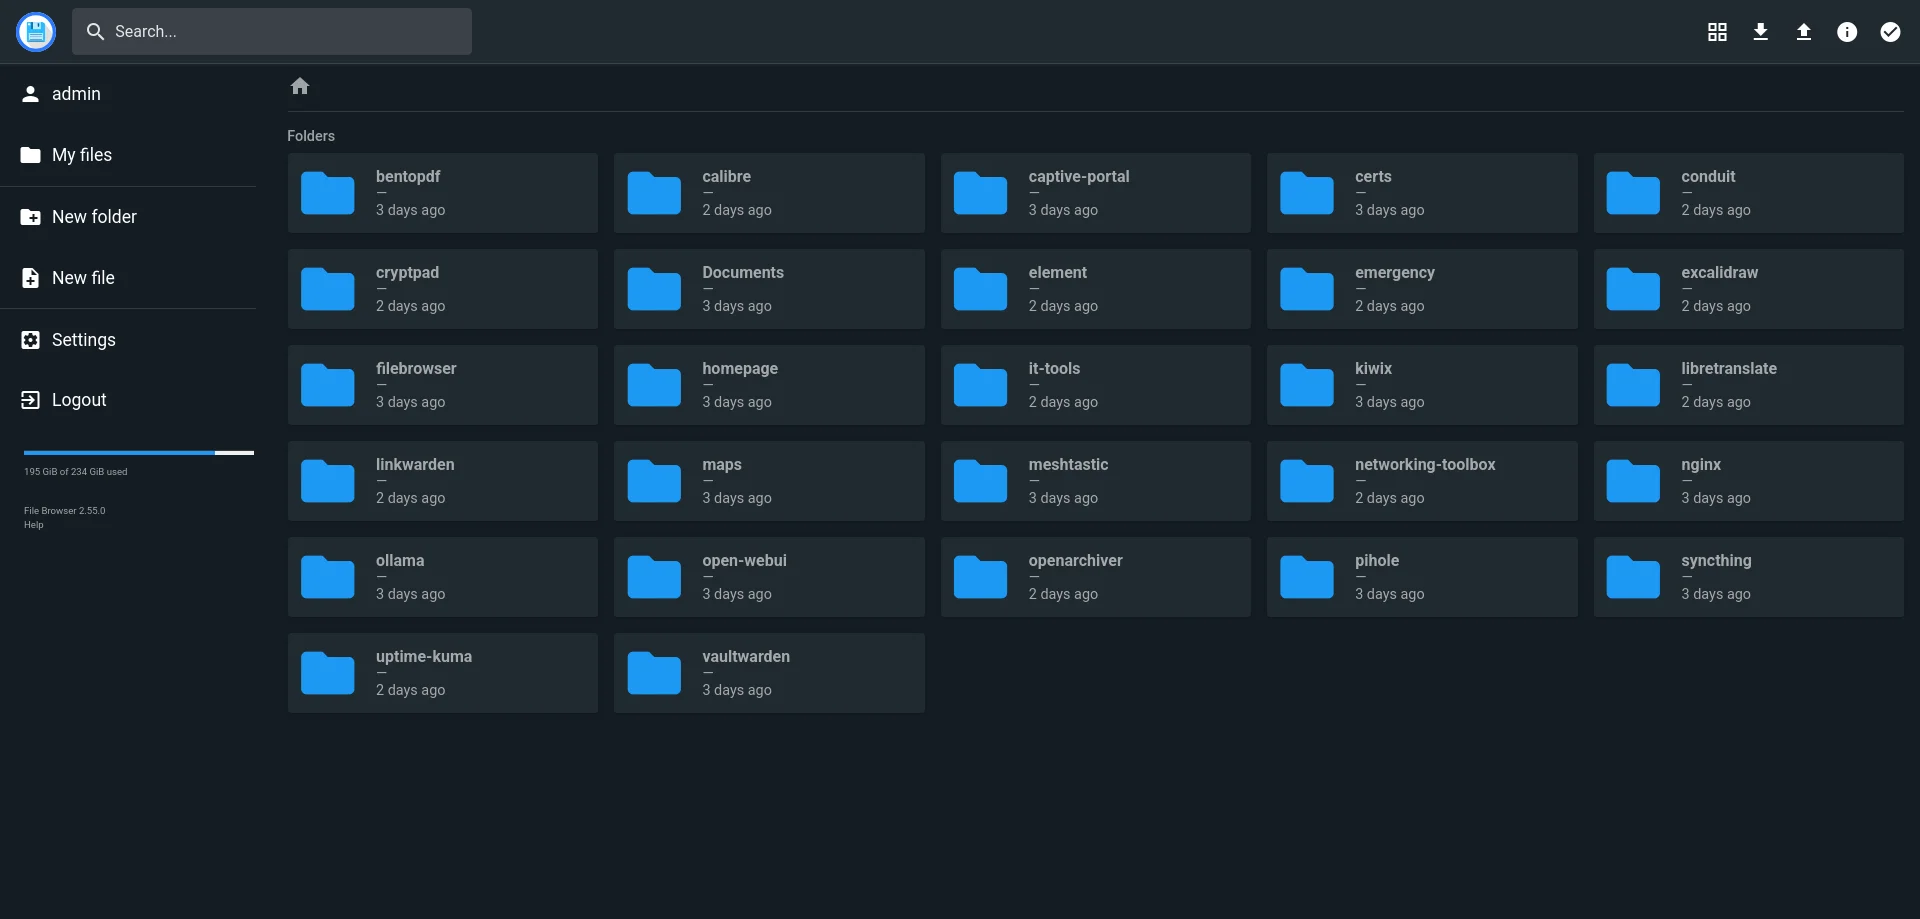Select the conduit folder icon
This screenshot has width=1920, height=919.
(1633, 193)
